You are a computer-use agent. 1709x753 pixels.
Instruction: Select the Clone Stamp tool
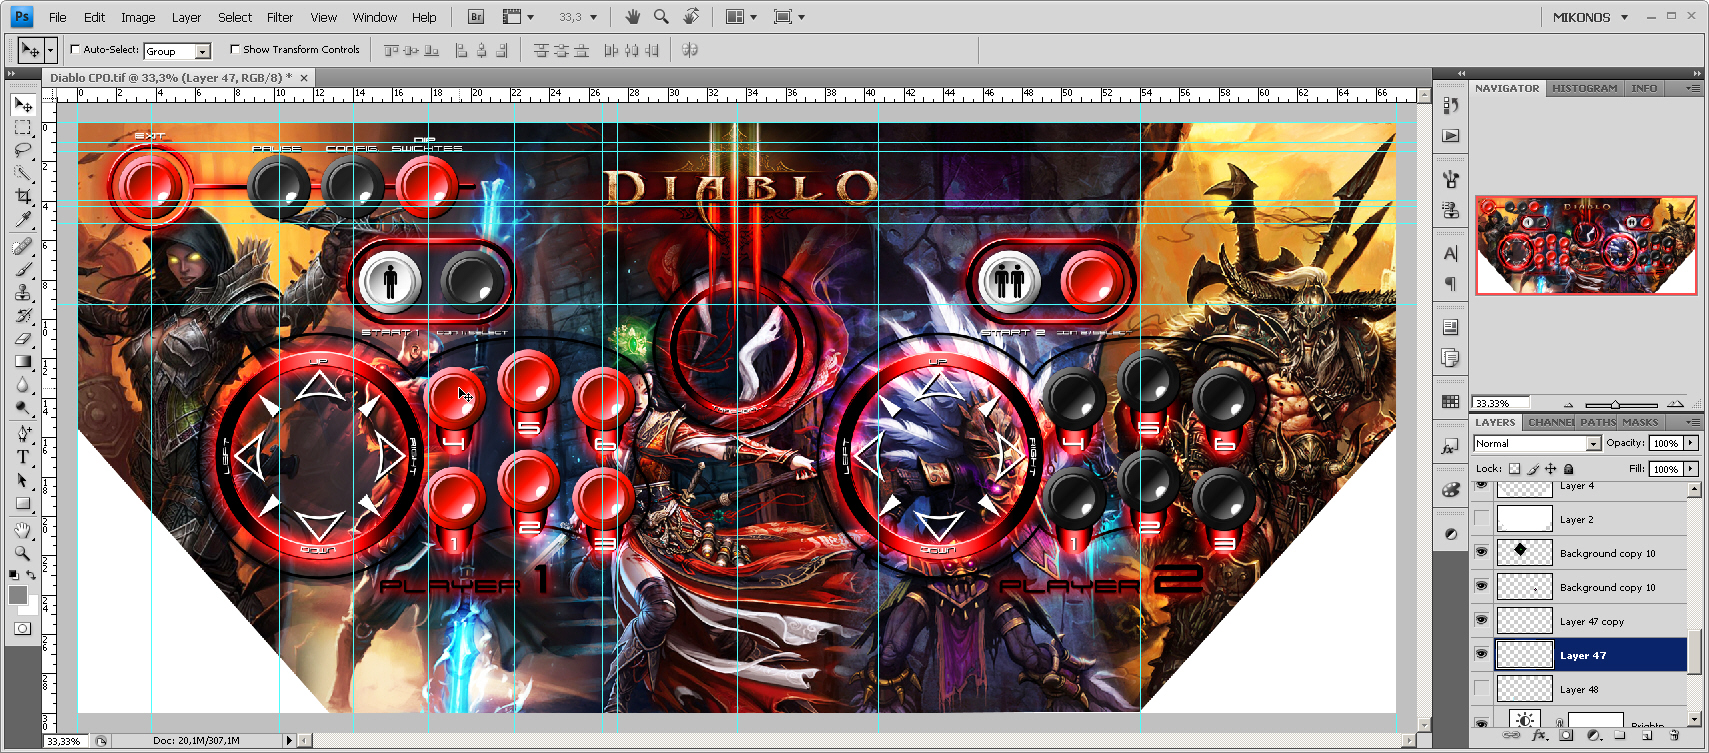click(22, 292)
